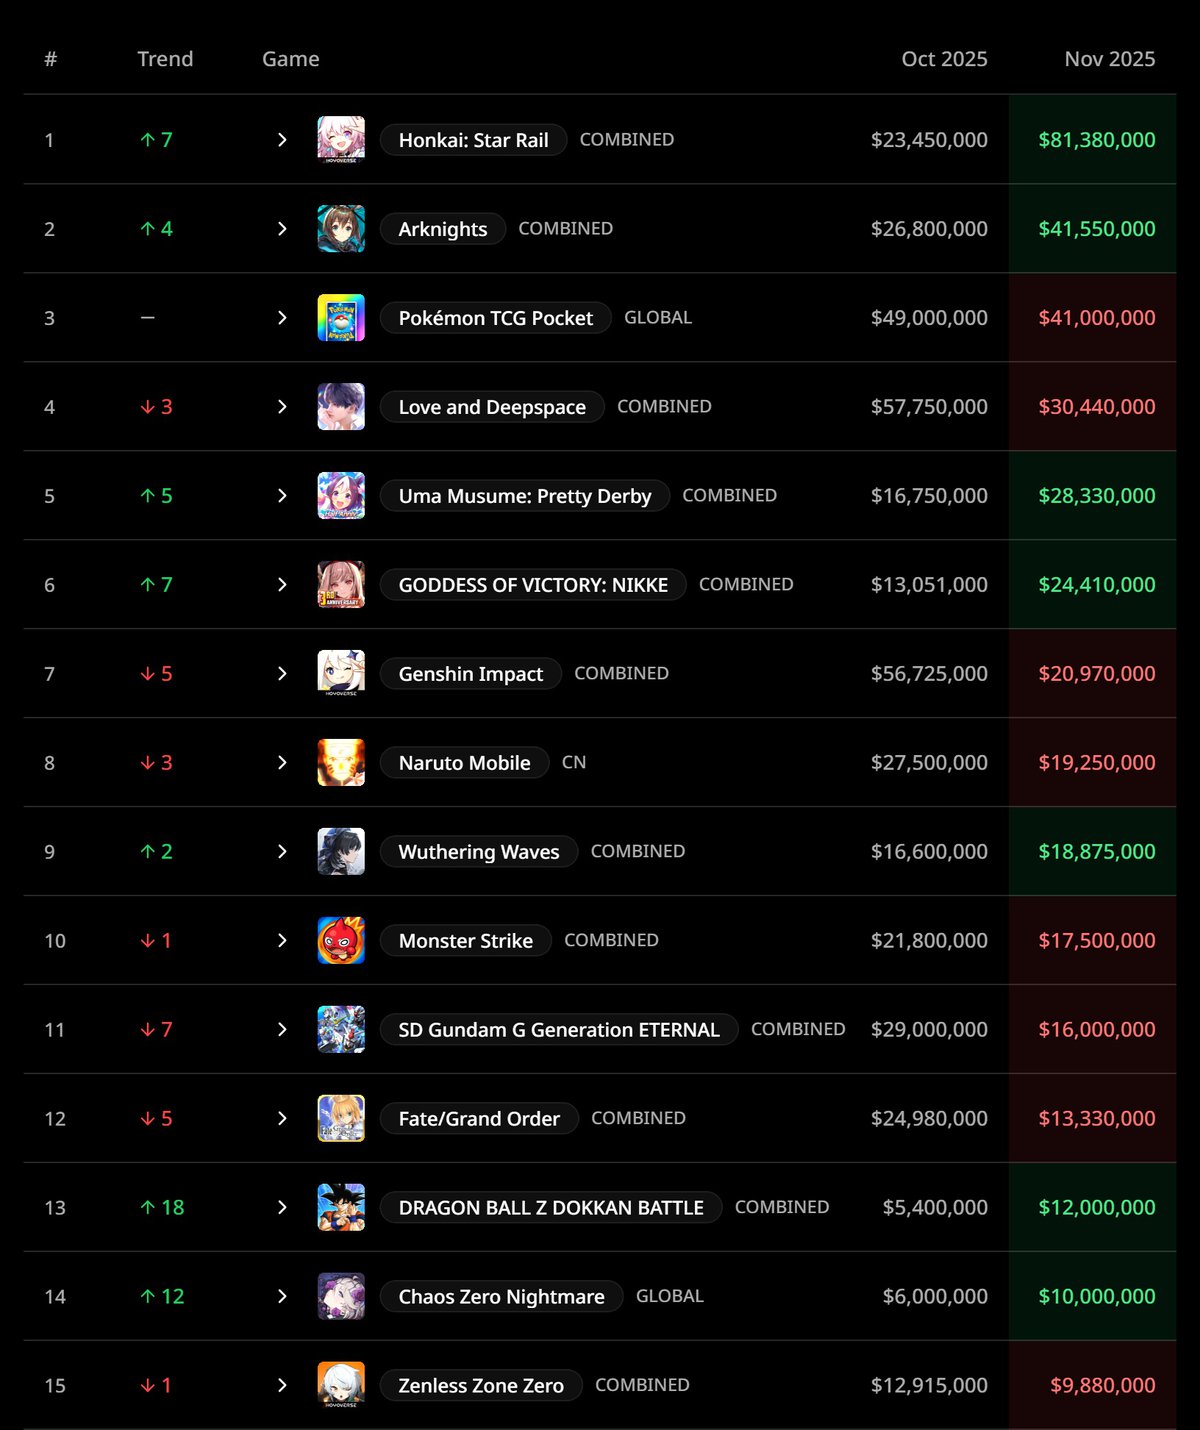Screen dimensions: 1200x1430
Task: Click the Love and Deepspace icon
Action: click(341, 407)
